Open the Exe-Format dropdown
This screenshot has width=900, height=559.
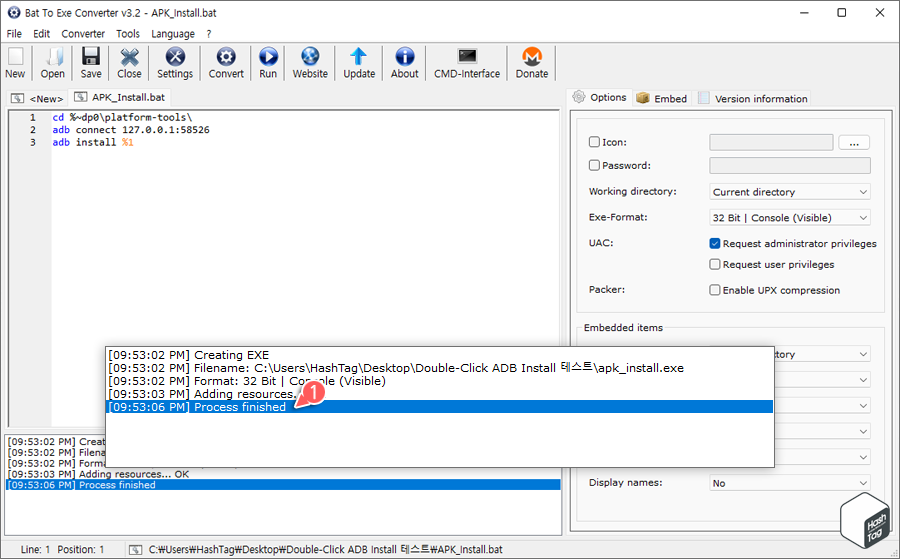[x=790, y=218]
